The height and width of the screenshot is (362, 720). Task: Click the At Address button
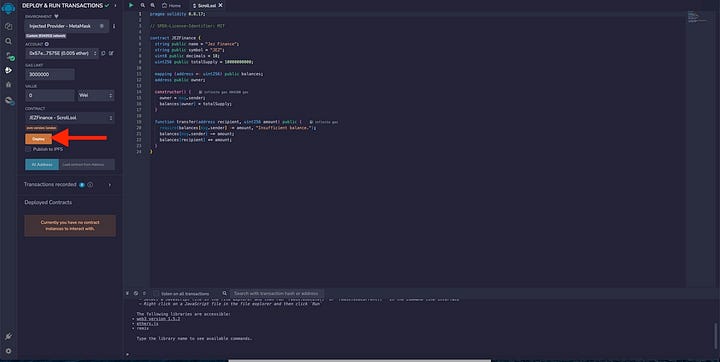click(x=42, y=164)
